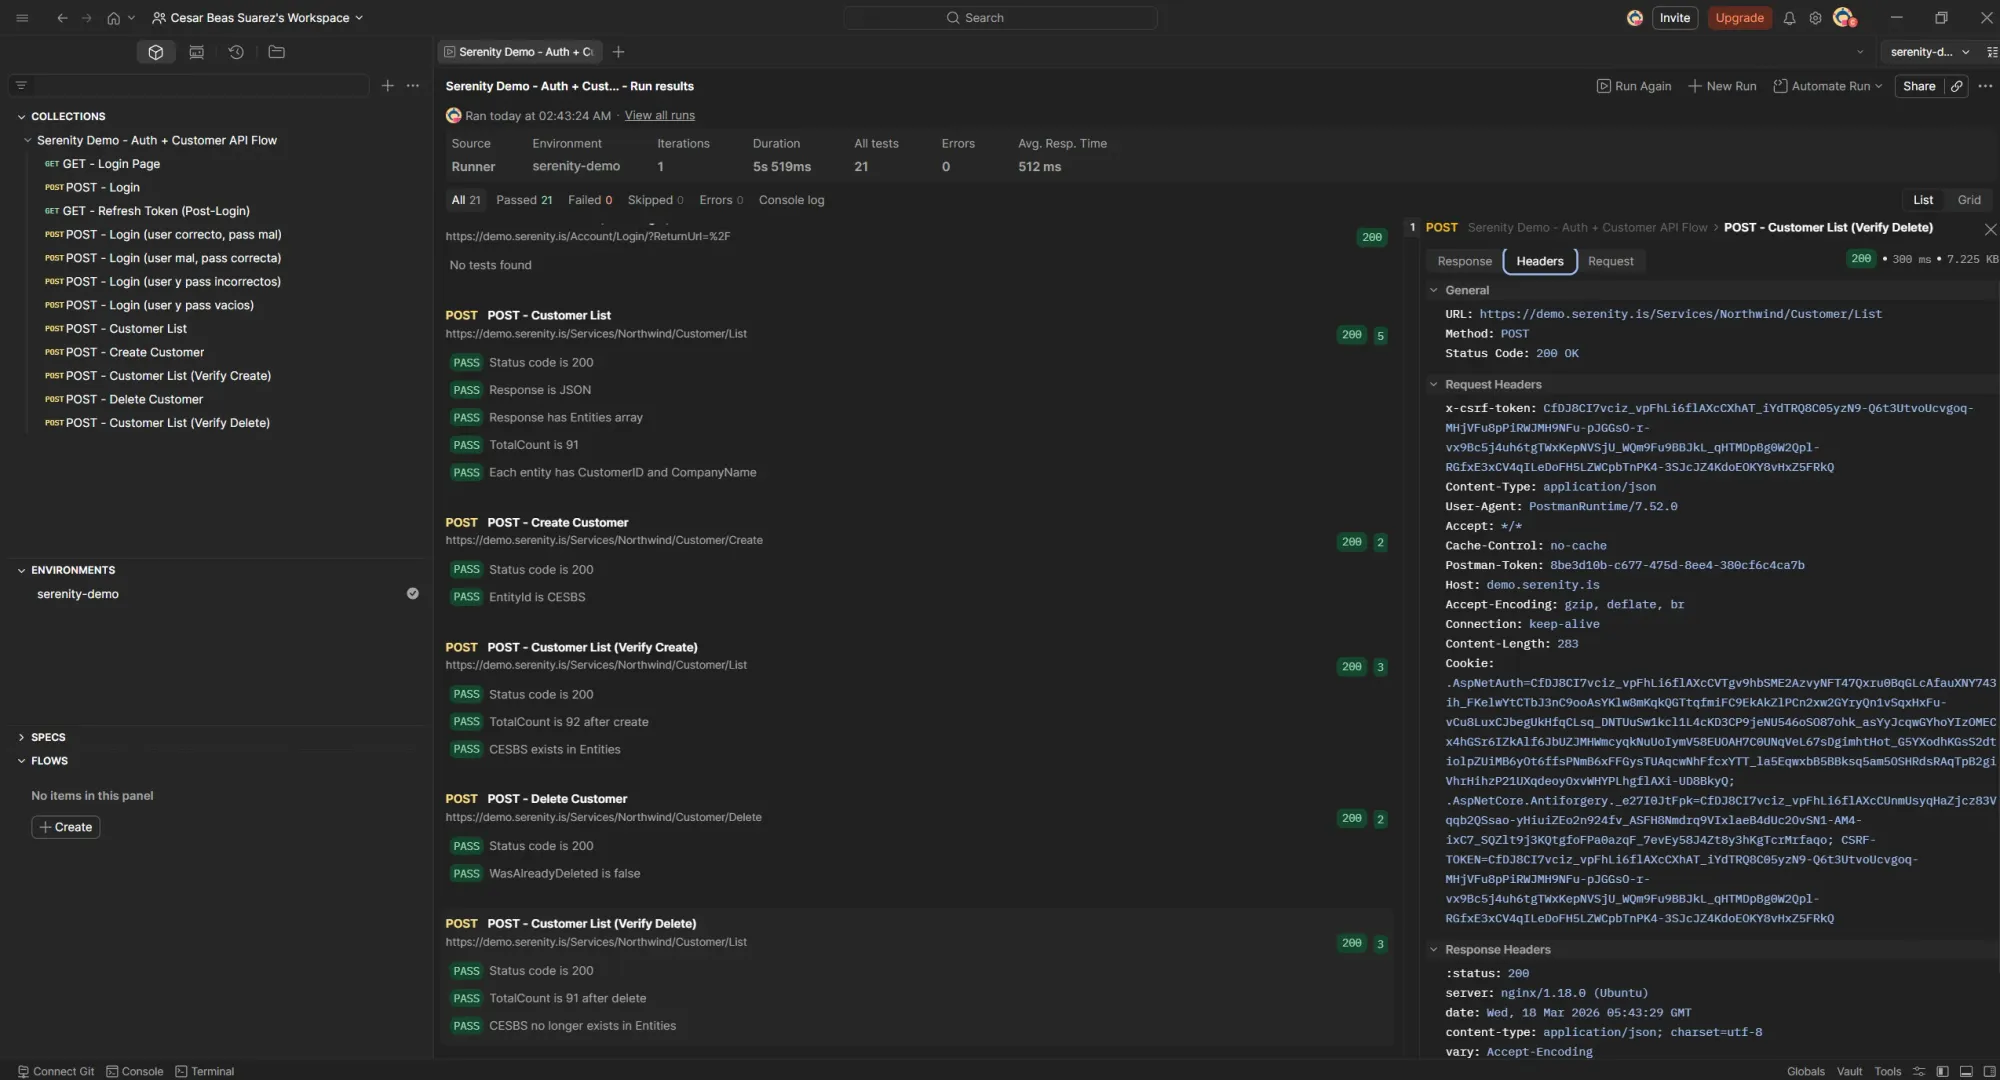Image resolution: width=2000 pixels, height=1080 pixels.
Task: Open the Terminal from the bottom bar
Action: (x=205, y=1071)
